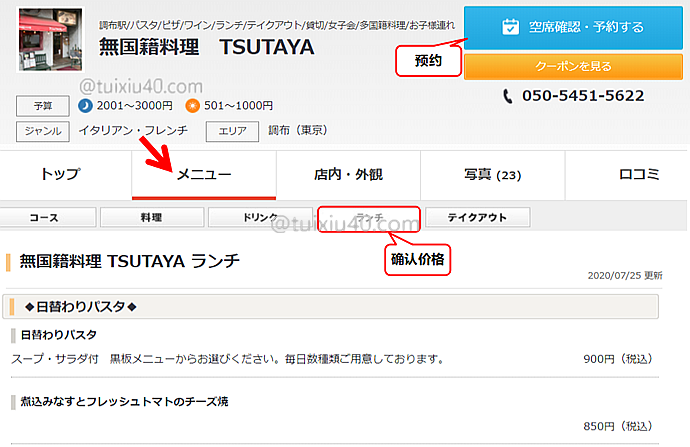Click heading 無国籍料理 TSUTAYA ランチ
Screen dimensions: 690x447
click(129, 261)
